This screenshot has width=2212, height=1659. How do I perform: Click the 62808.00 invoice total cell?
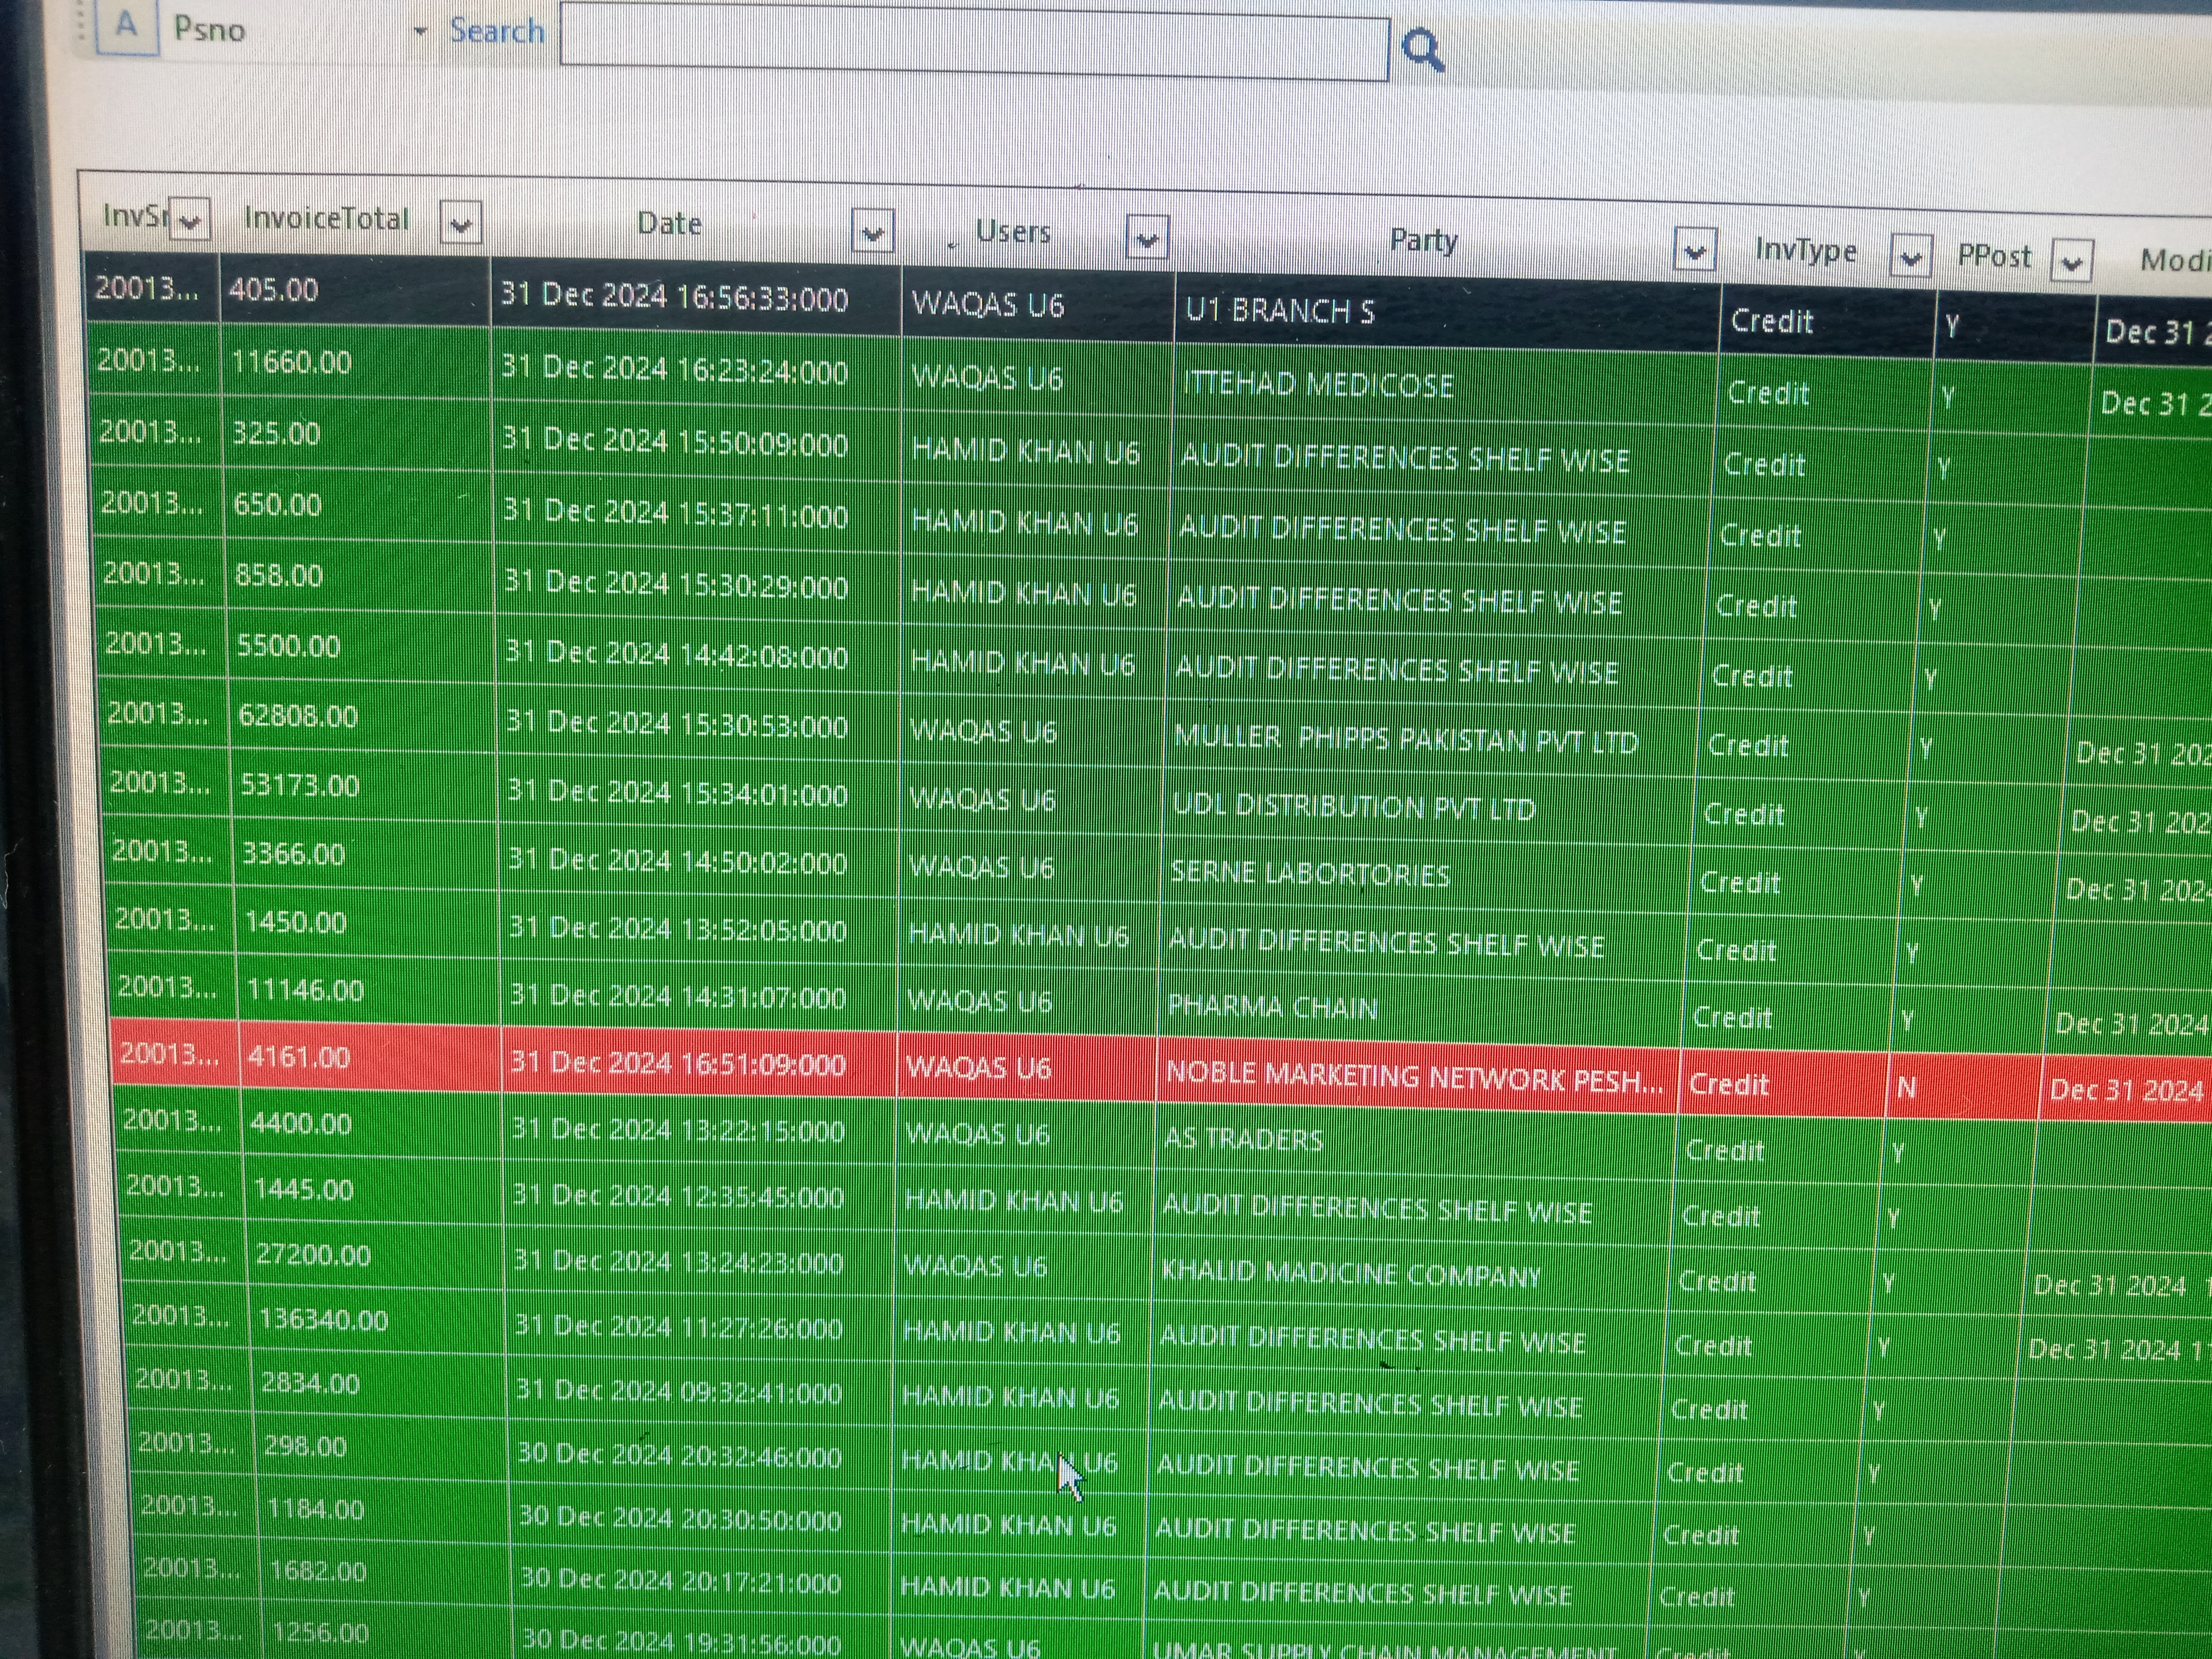[298, 716]
